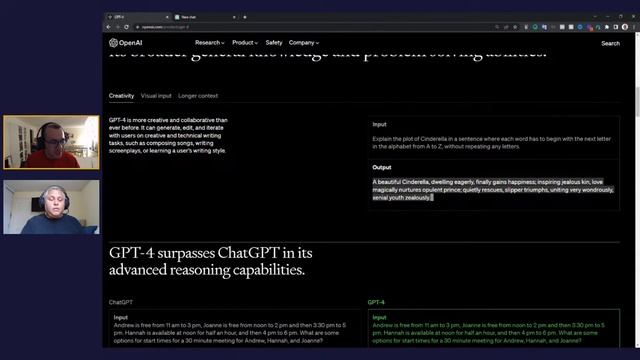Click the OpenAI logo in the header
The width and height of the screenshot is (640, 360).
pyautogui.click(x=126, y=43)
